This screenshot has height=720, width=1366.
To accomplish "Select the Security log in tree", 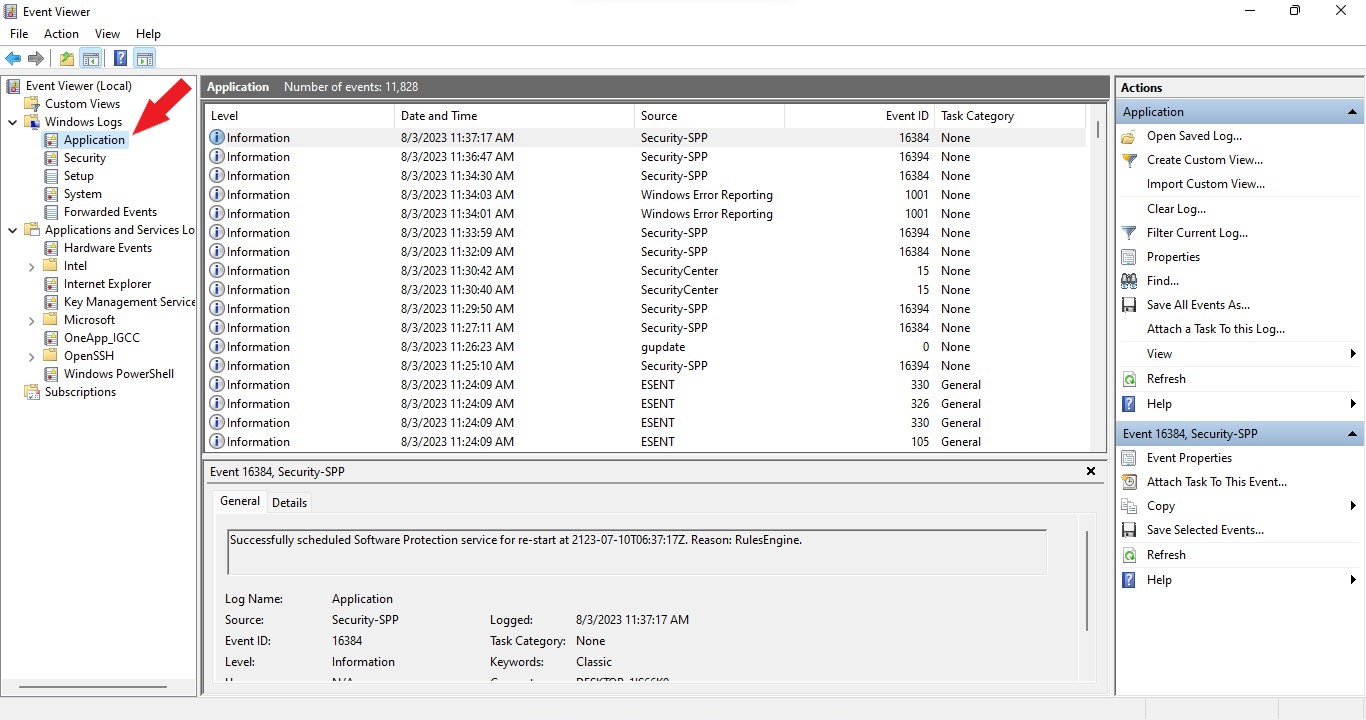I will (x=84, y=158).
